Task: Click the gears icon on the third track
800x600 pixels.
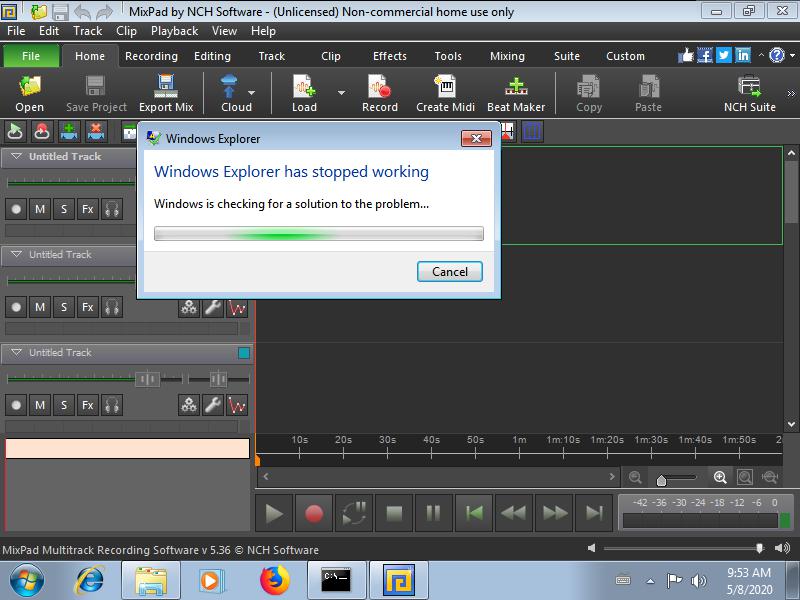Action: point(189,405)
